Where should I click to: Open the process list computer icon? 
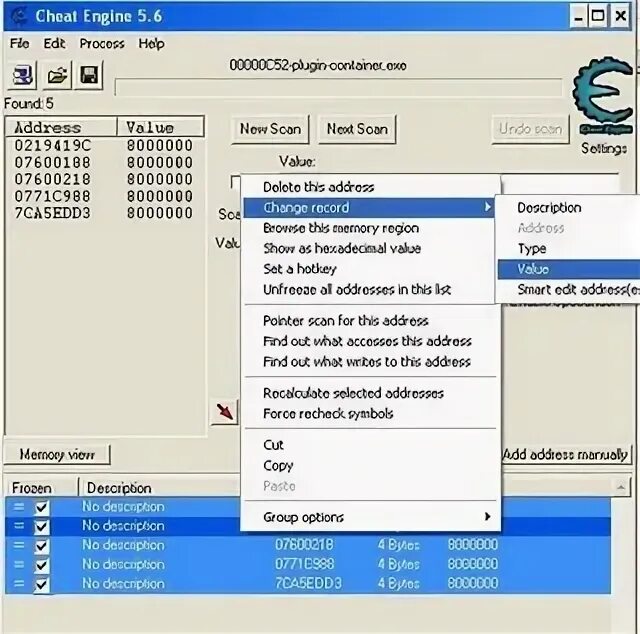[22, 76]
